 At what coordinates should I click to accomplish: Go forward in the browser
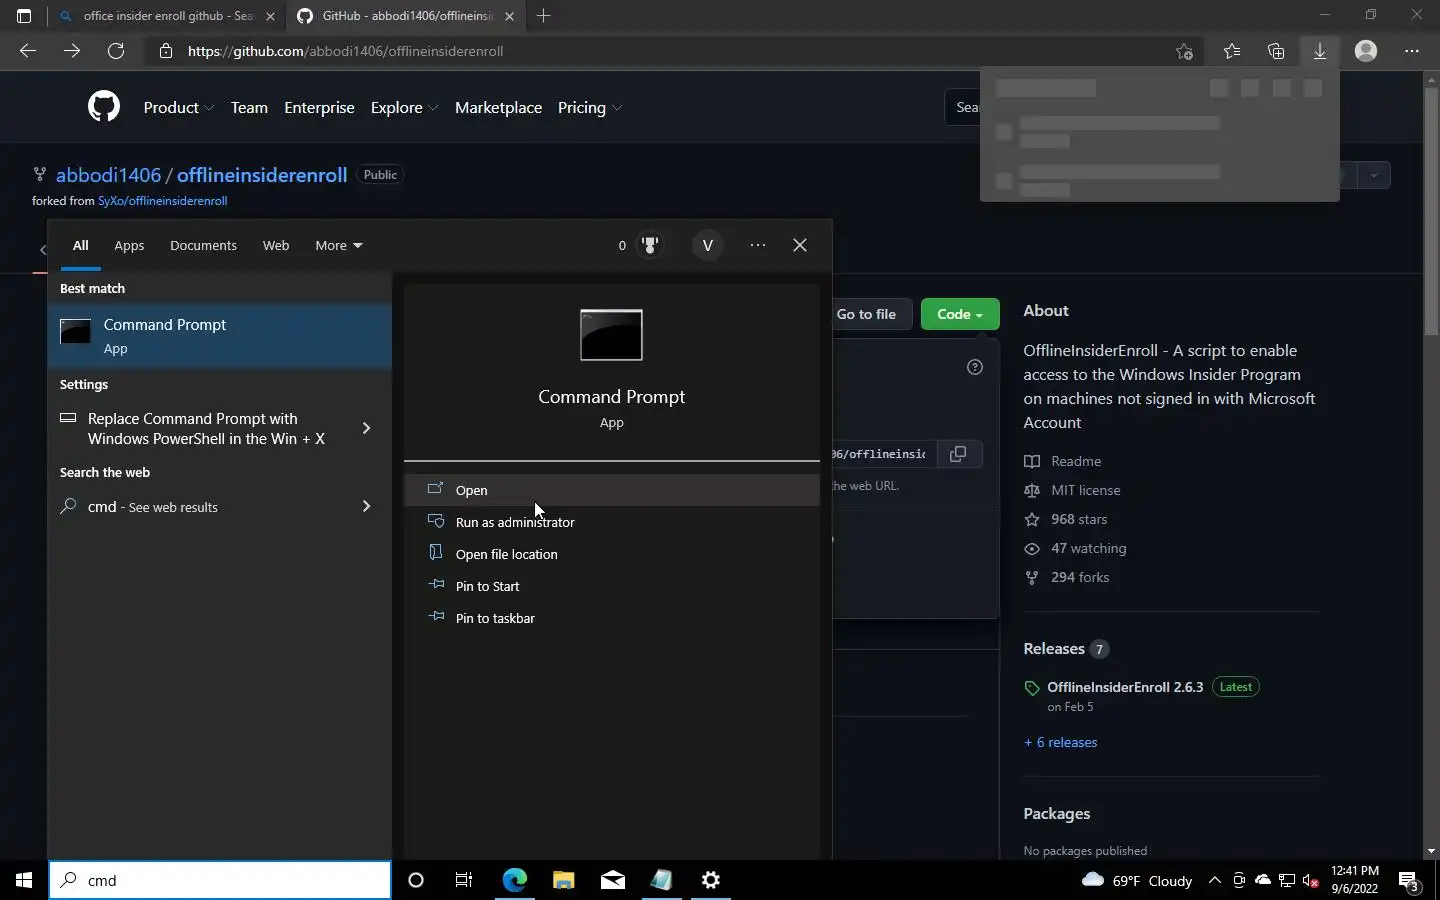[x=72, y=51]
